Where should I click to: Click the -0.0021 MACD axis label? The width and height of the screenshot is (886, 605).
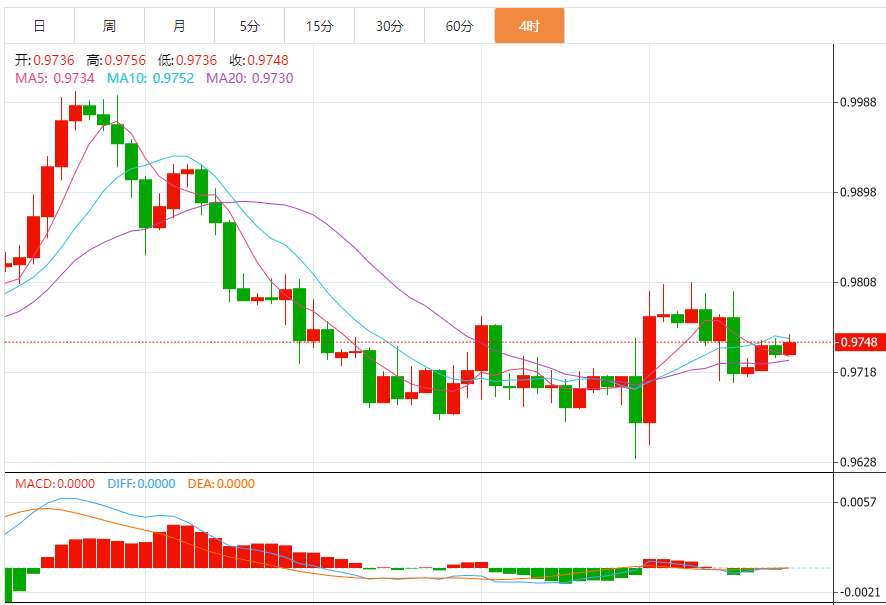pos(859,592)
